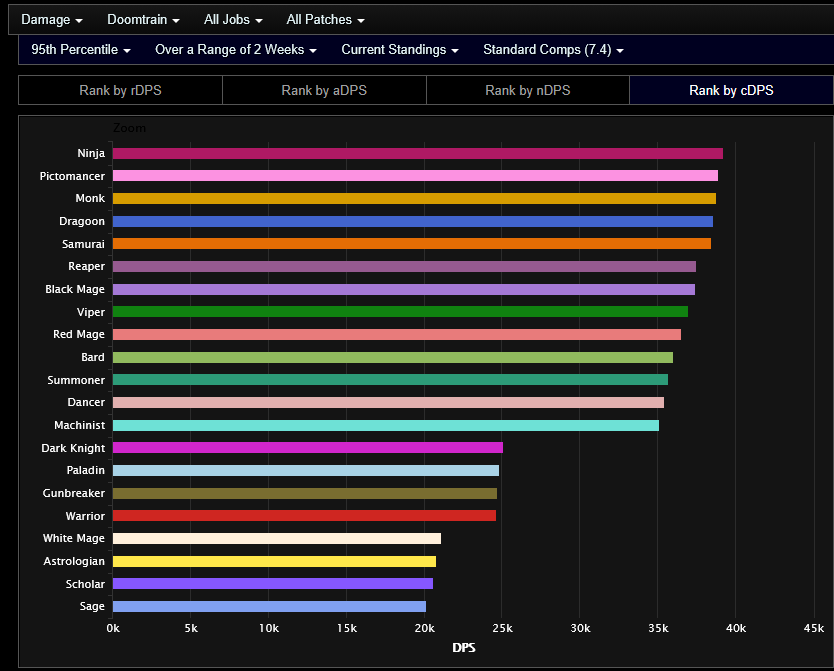Click the teal Summoner bar

click(x=390, y=380)
